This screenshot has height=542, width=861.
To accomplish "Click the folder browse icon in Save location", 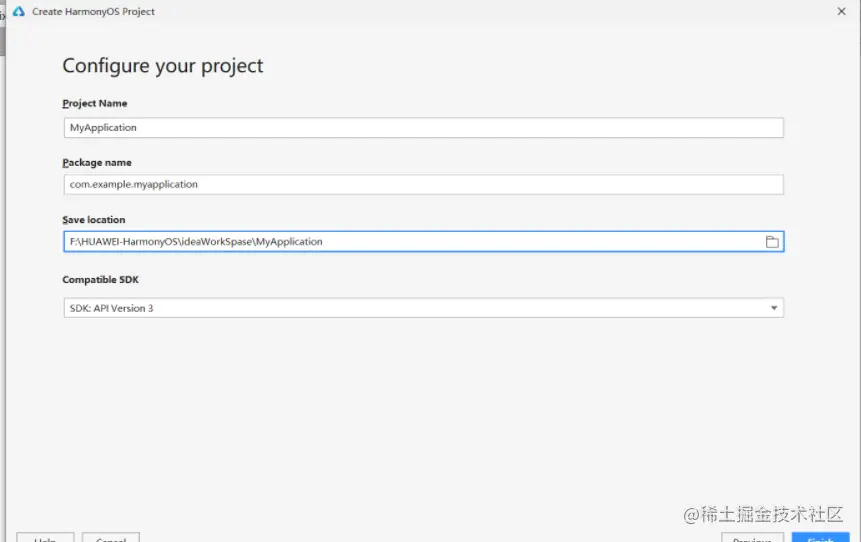I will click(x=772, y=242).
